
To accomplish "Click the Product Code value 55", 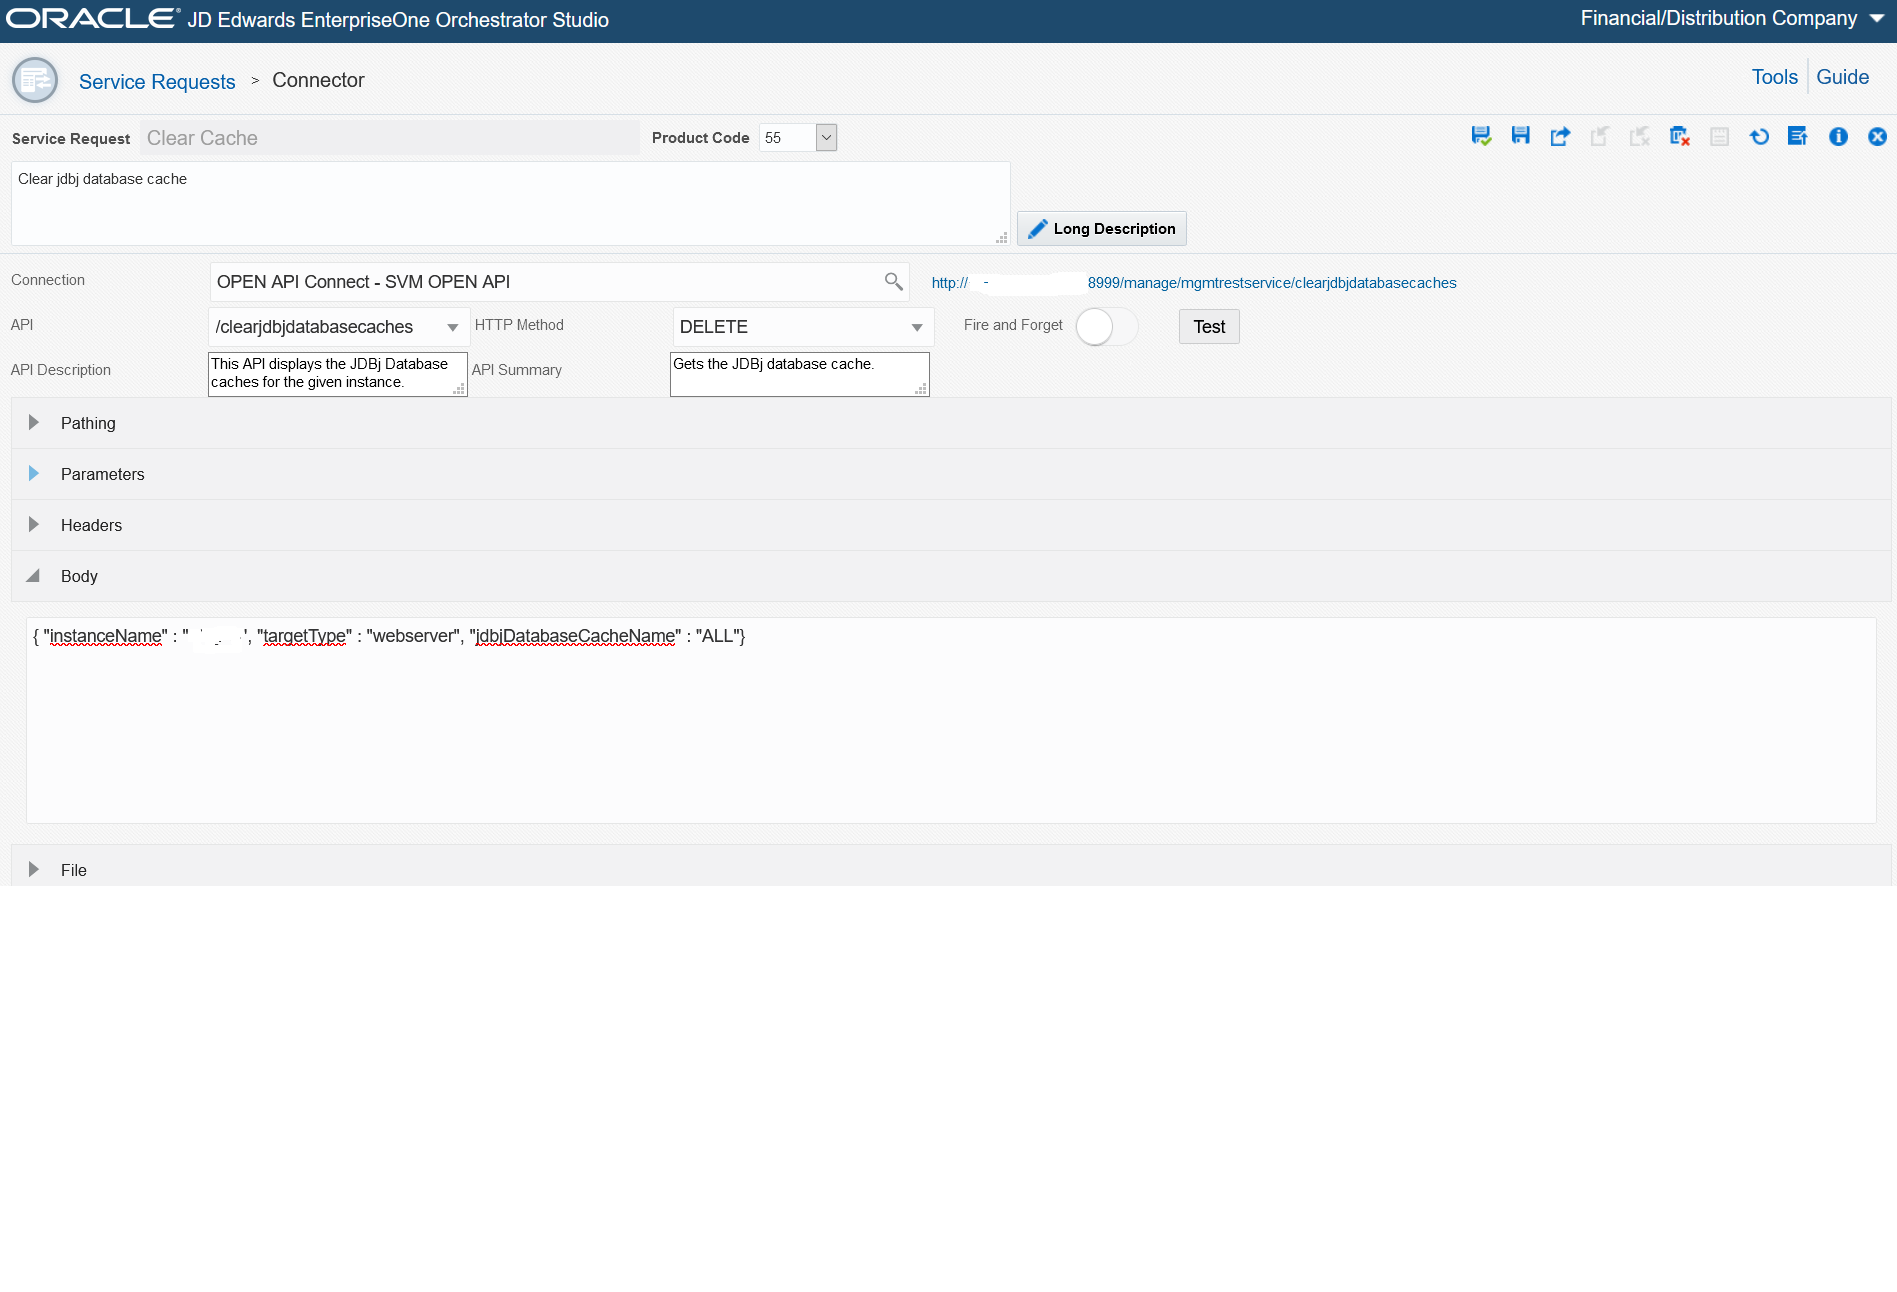I will click(787, 138).
